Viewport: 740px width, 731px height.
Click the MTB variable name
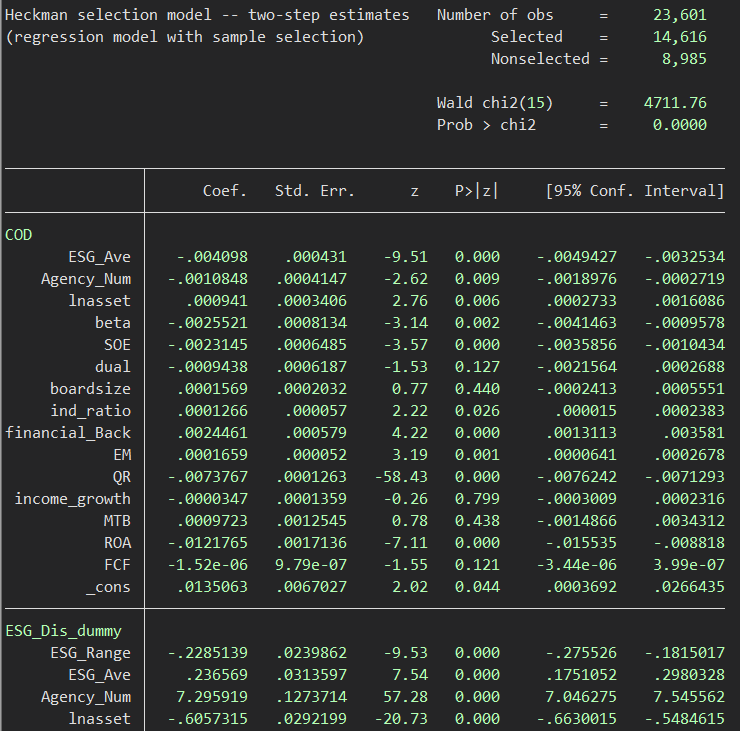tap(117, 521)
